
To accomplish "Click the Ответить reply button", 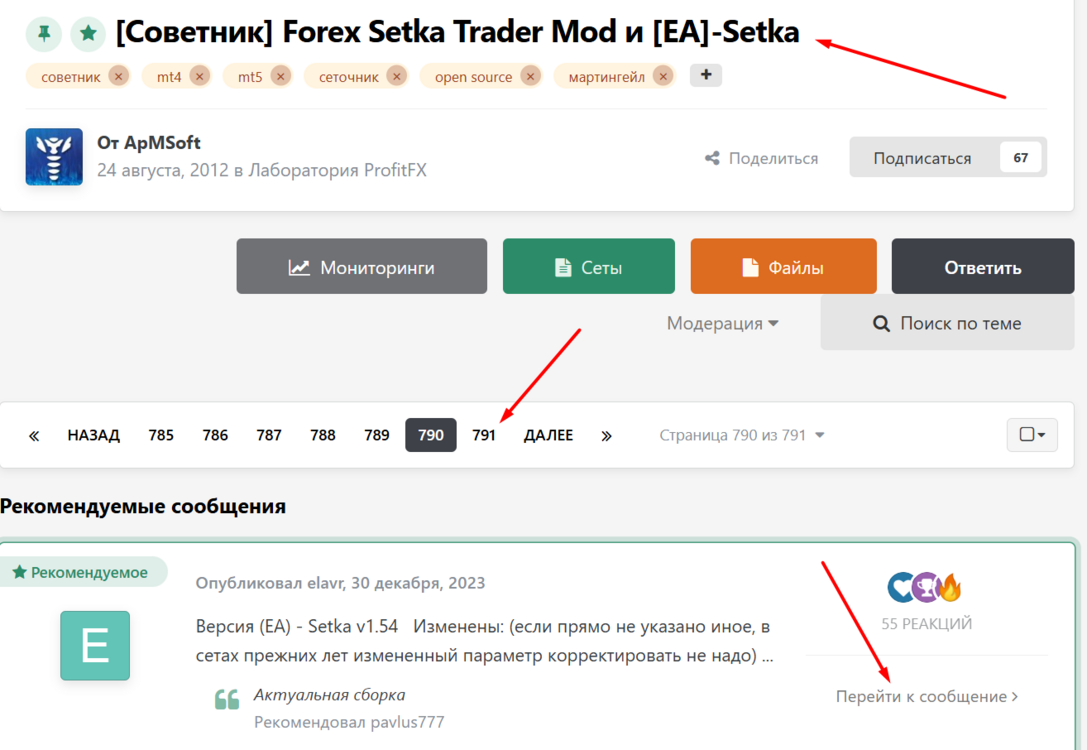I will [982, 267].
